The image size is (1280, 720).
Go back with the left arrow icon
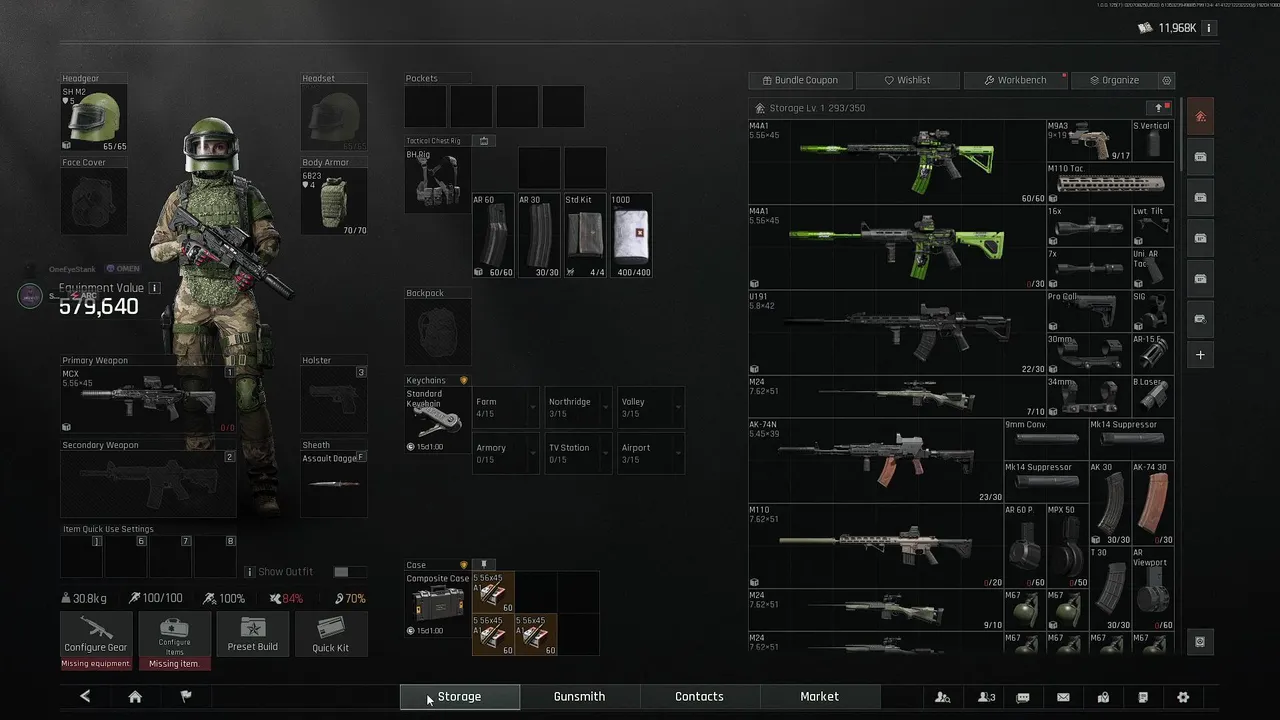pyautogui.click(x=85, y=696)
